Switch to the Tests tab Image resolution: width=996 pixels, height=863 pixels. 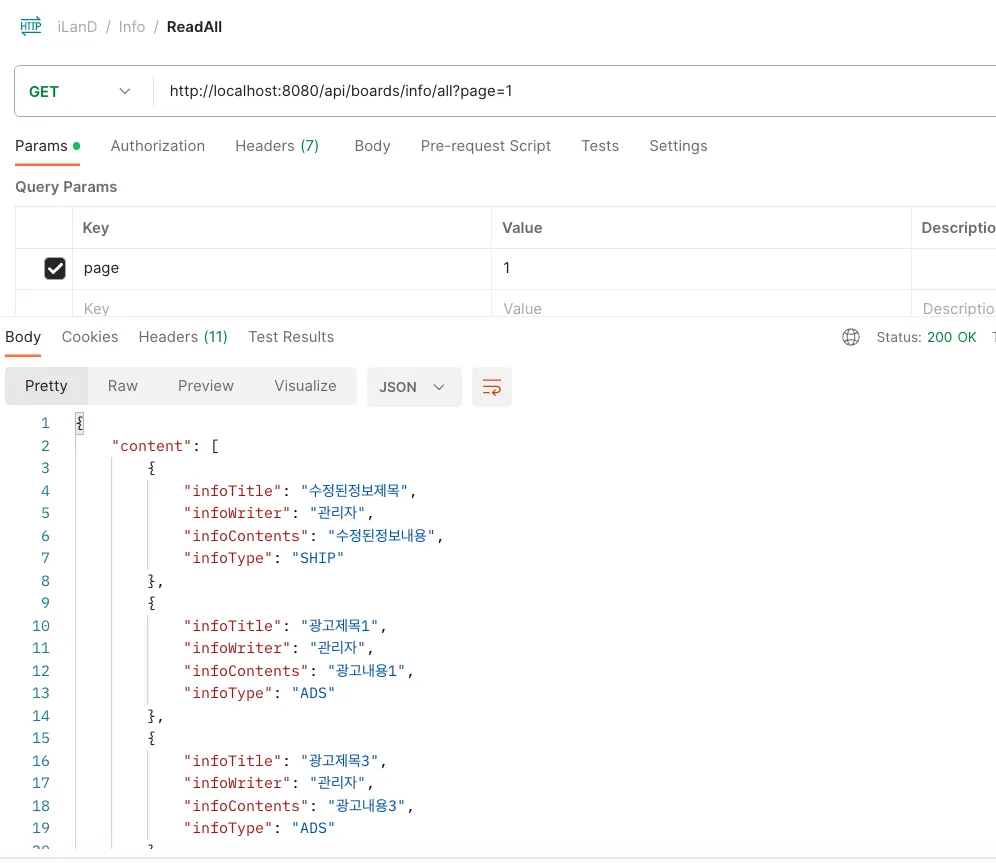tap(599, 146)
